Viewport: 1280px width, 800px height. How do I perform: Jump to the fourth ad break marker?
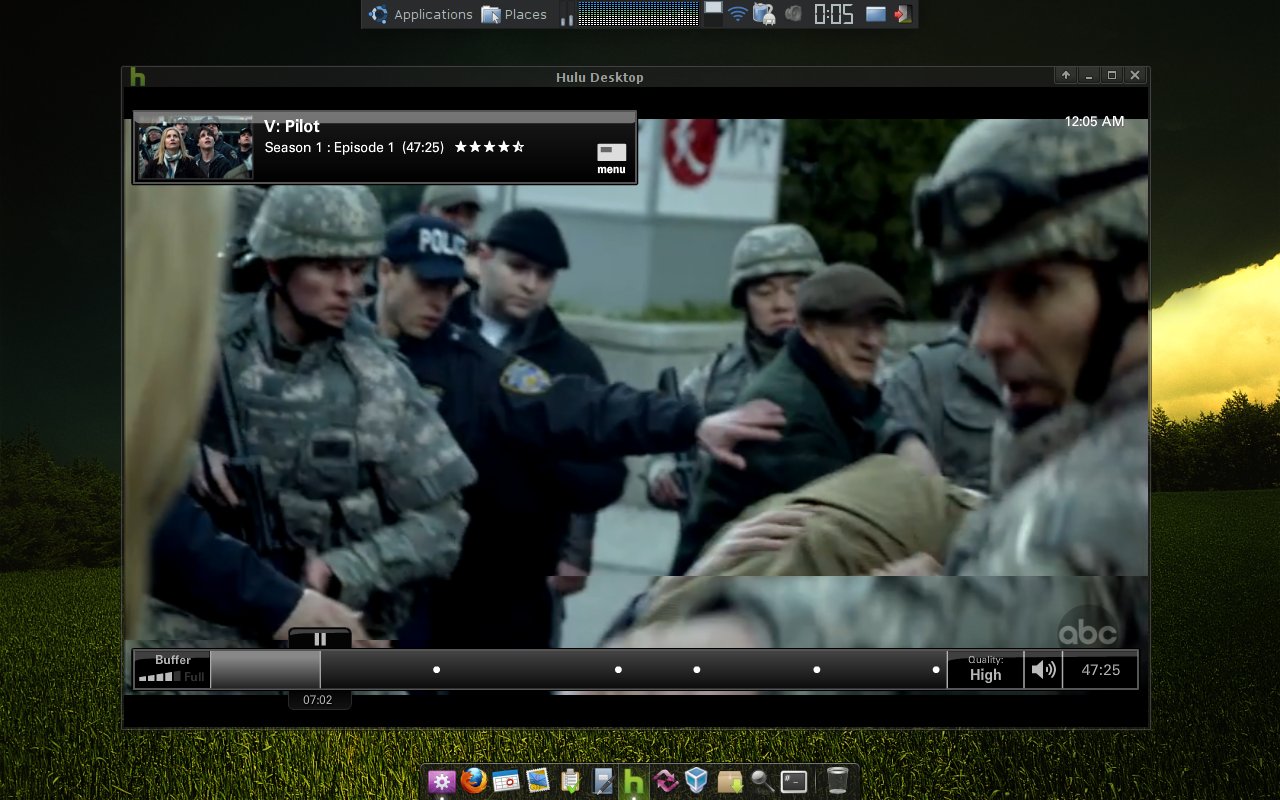click(x=817, y=670)
